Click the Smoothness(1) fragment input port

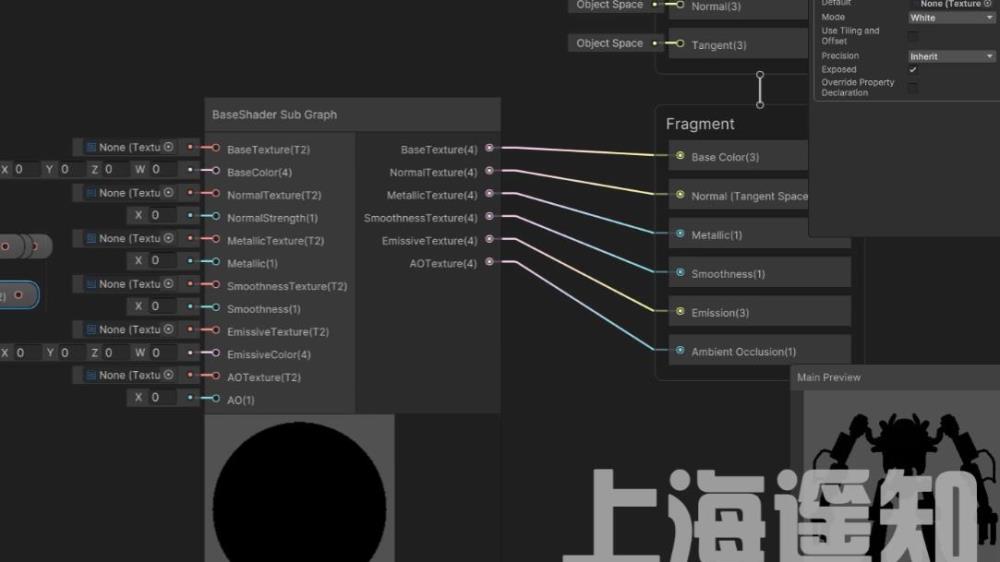coord(680,273)
